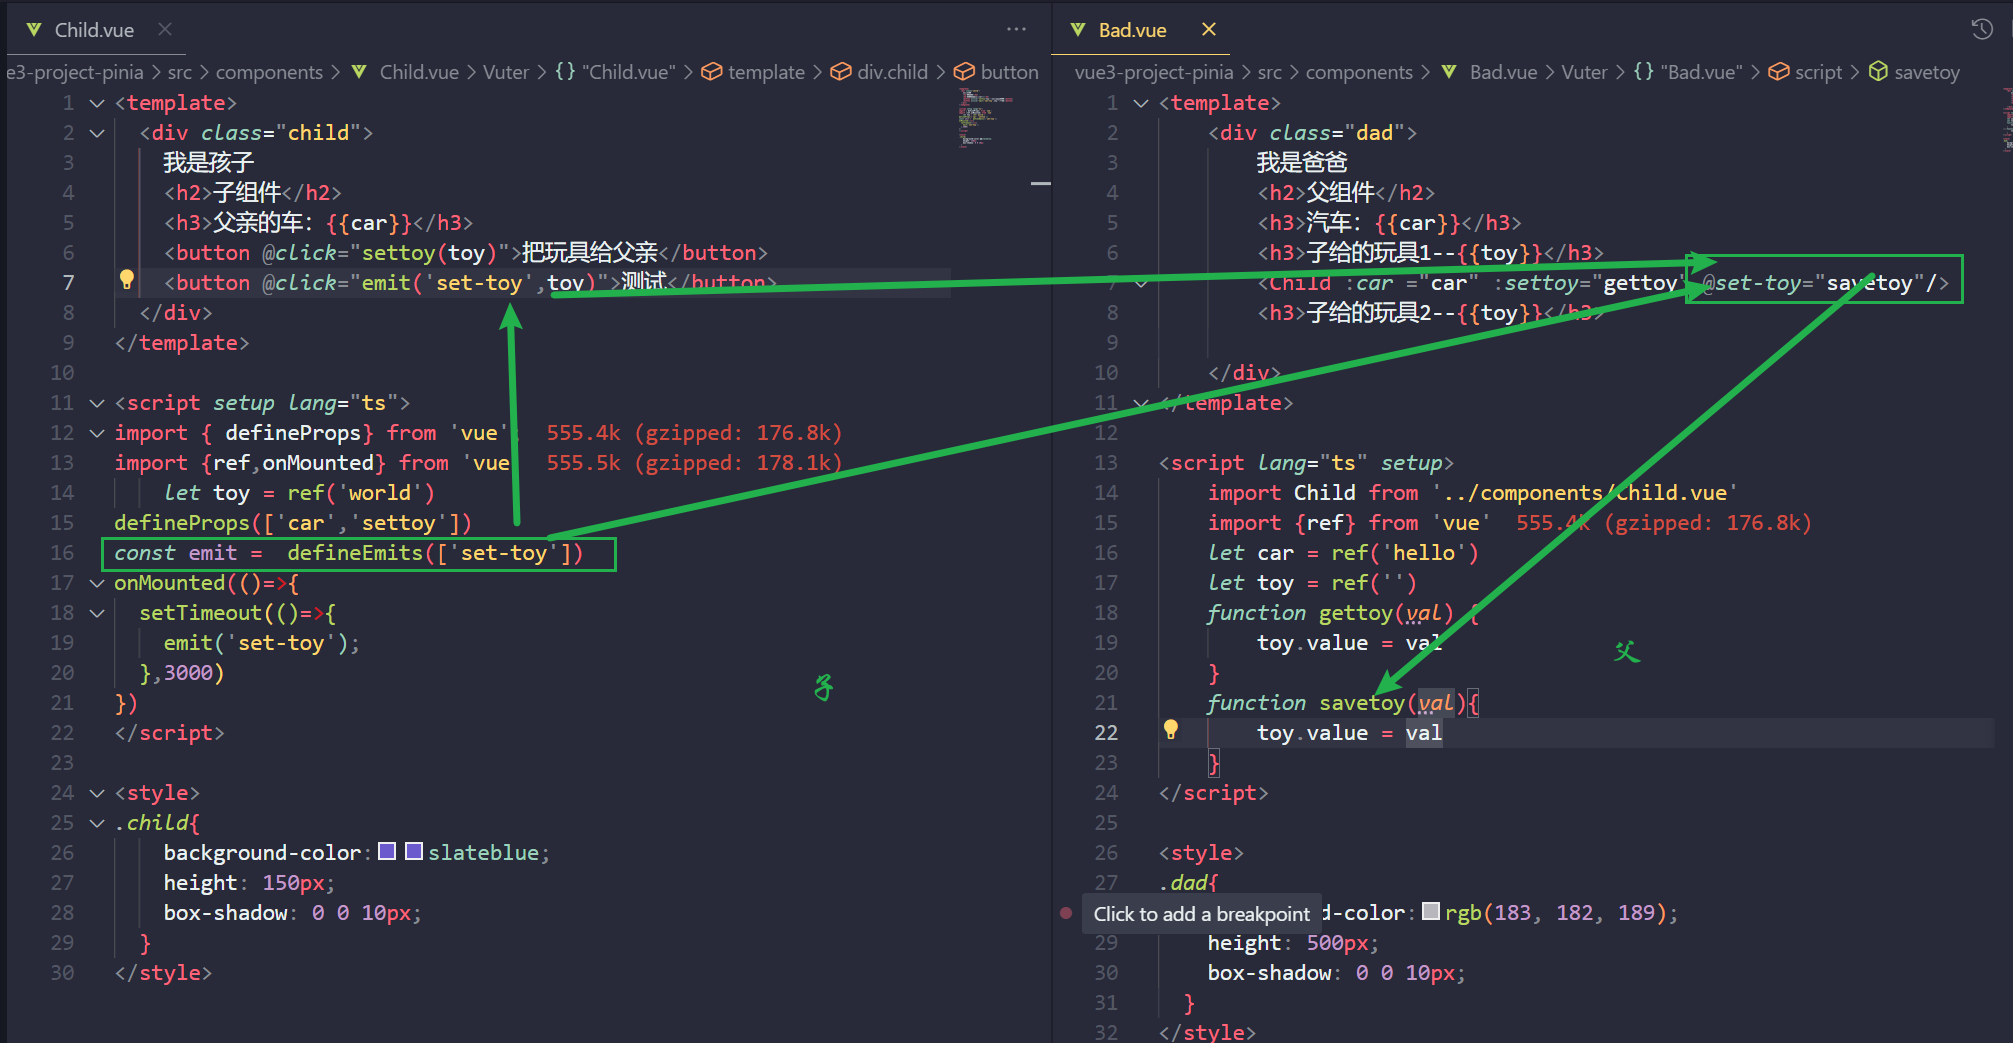
Task: Click Vue icon in Bad.vue breadcrumb
Action: coord(1449,72)
